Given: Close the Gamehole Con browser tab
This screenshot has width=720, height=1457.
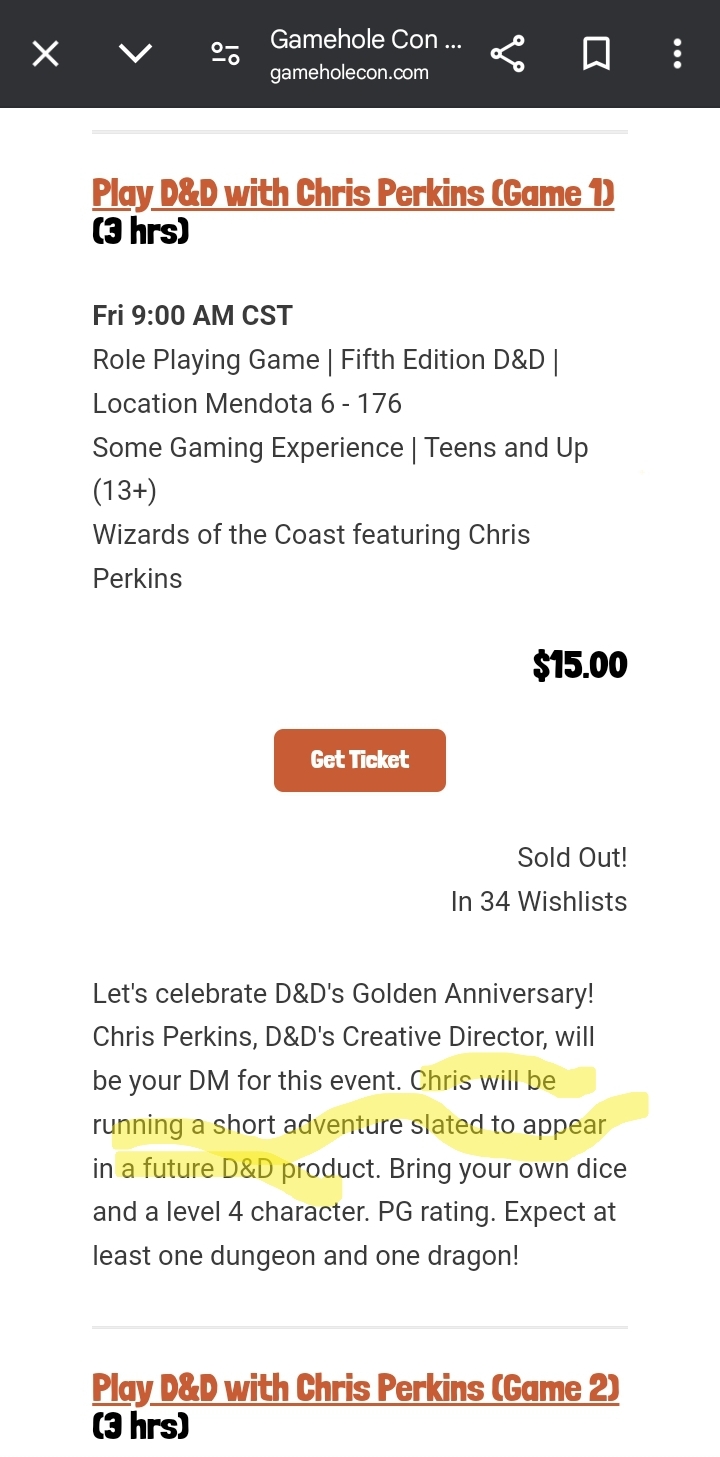Looking at the screenshot, I should 45,54.
